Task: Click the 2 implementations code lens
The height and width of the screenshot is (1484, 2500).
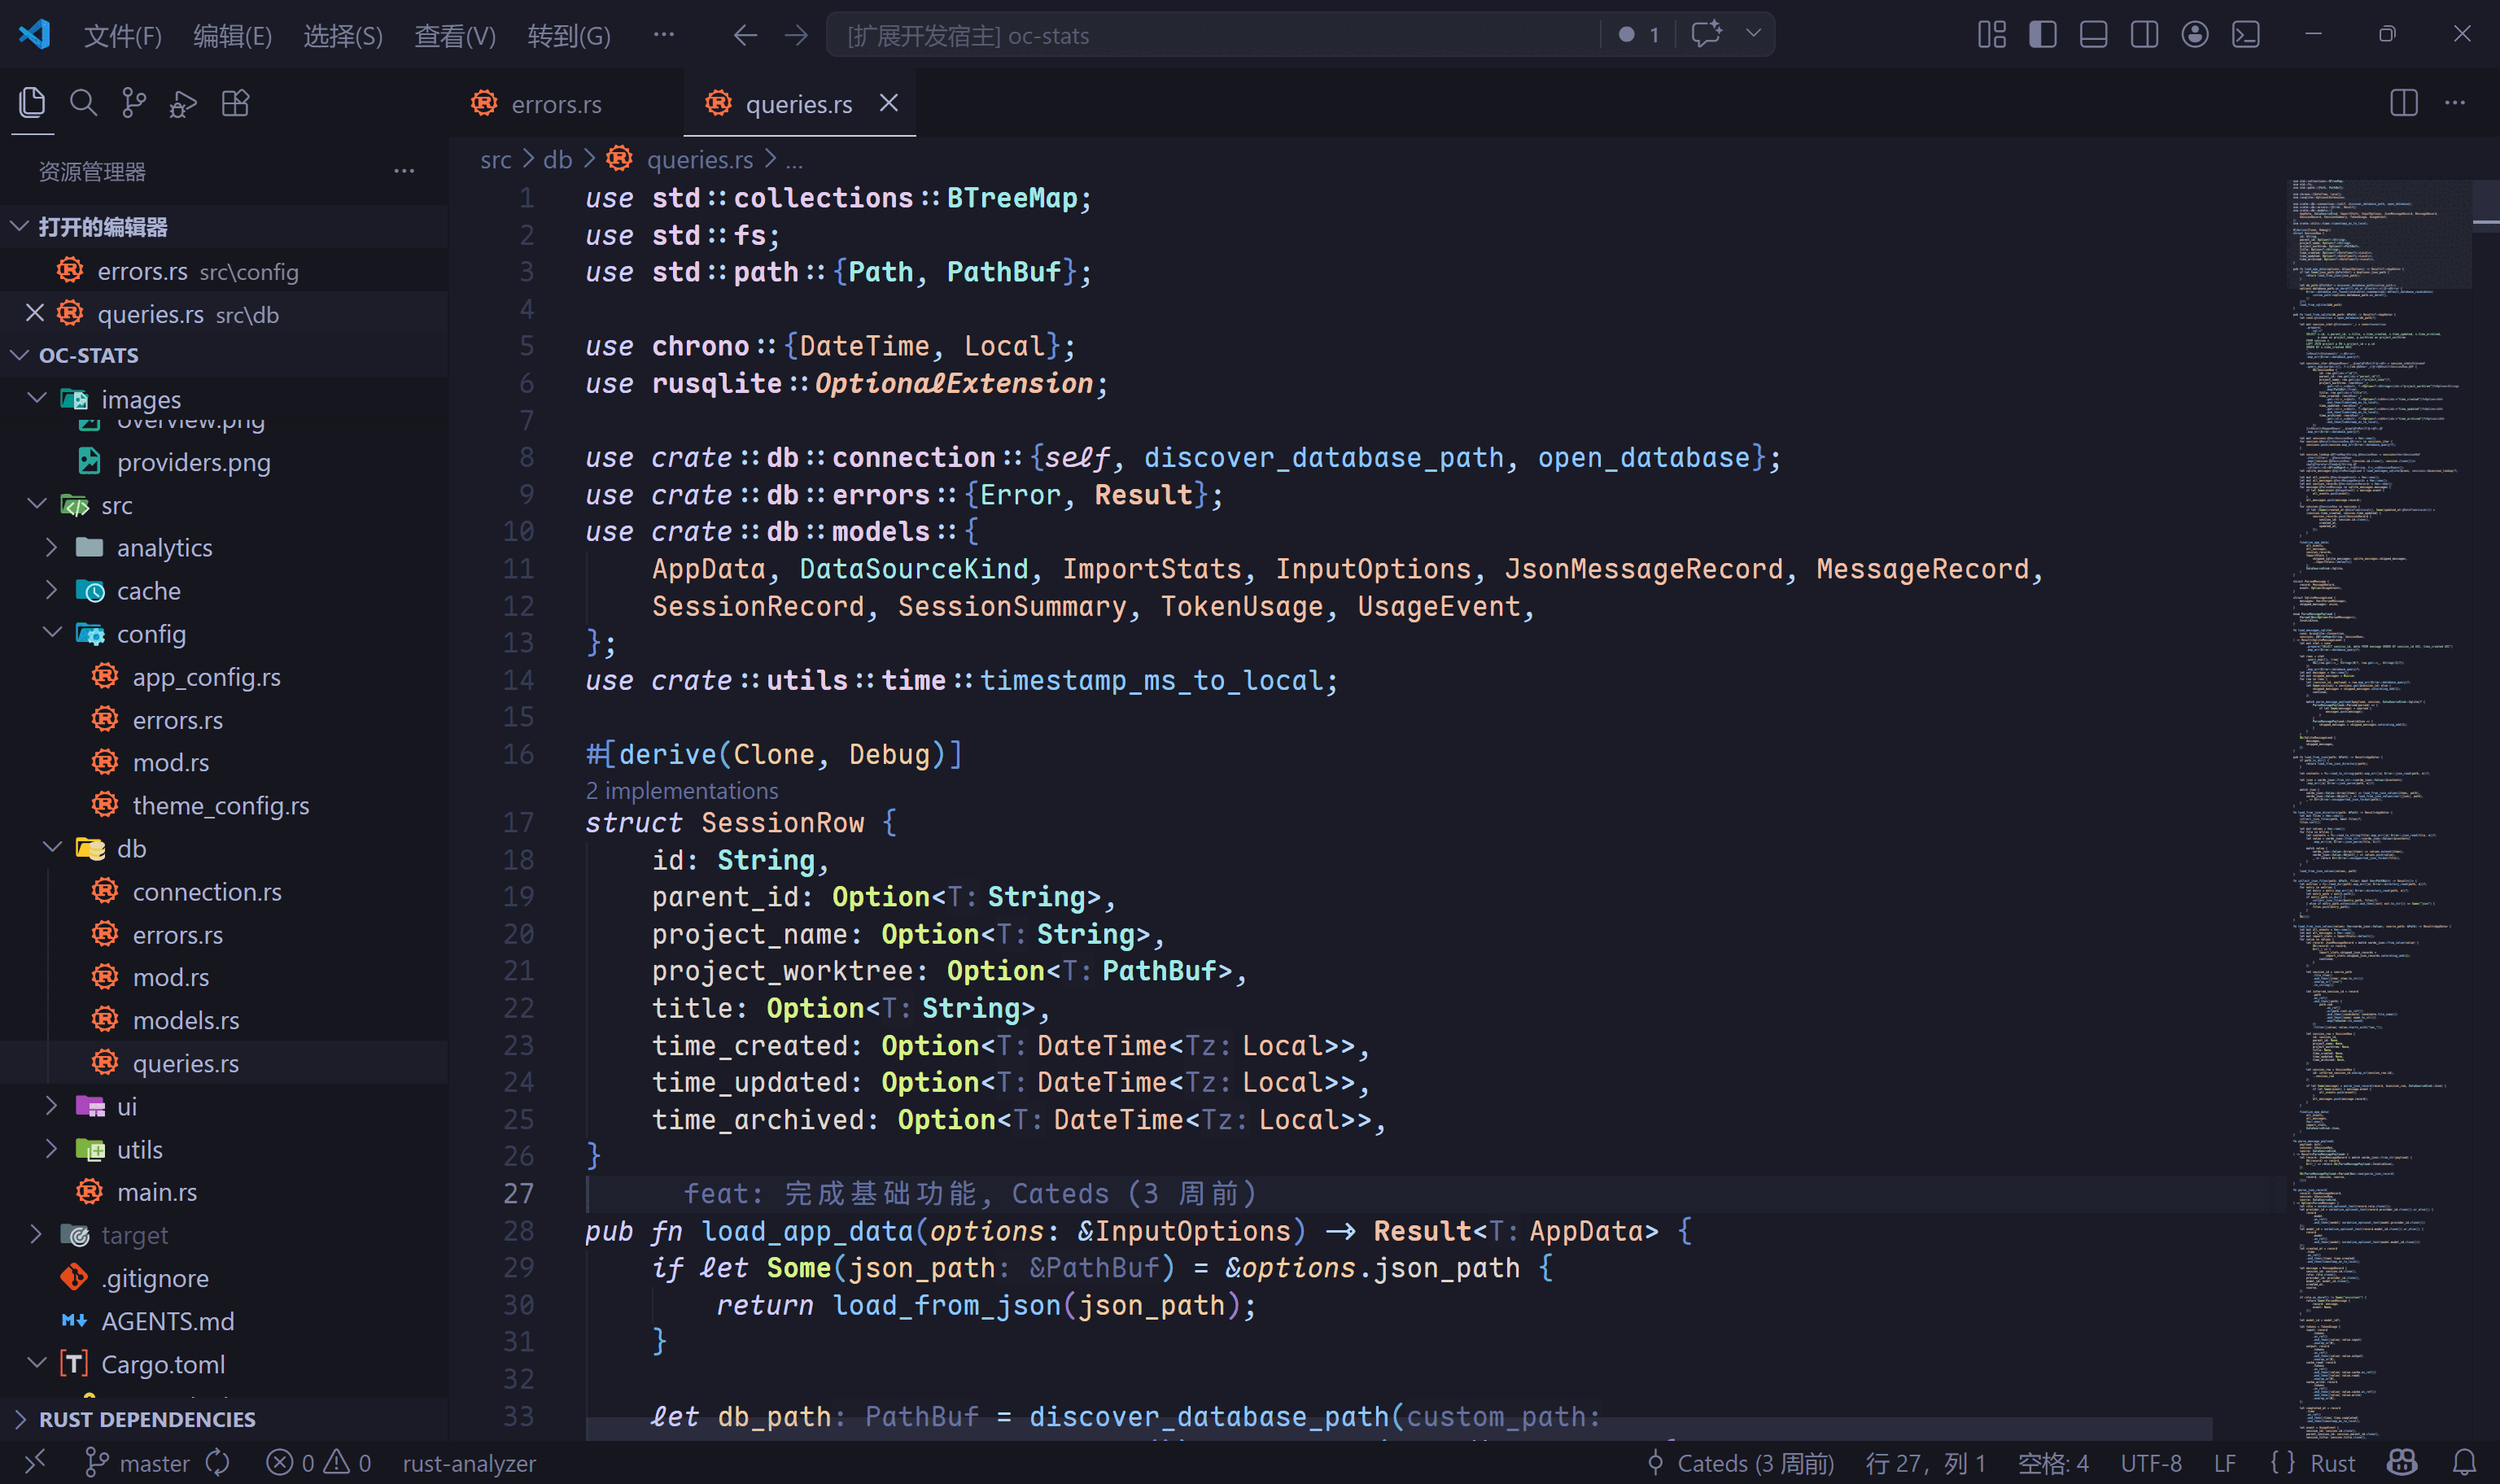Action: pyautogui.click(x=682, y=790)
